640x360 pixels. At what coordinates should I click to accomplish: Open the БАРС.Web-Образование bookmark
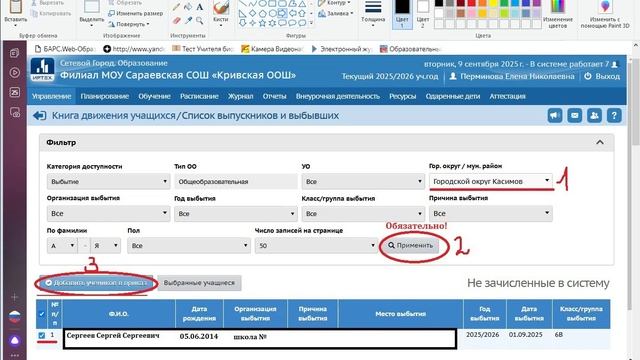pyautogui.click(x=64, y=49)
